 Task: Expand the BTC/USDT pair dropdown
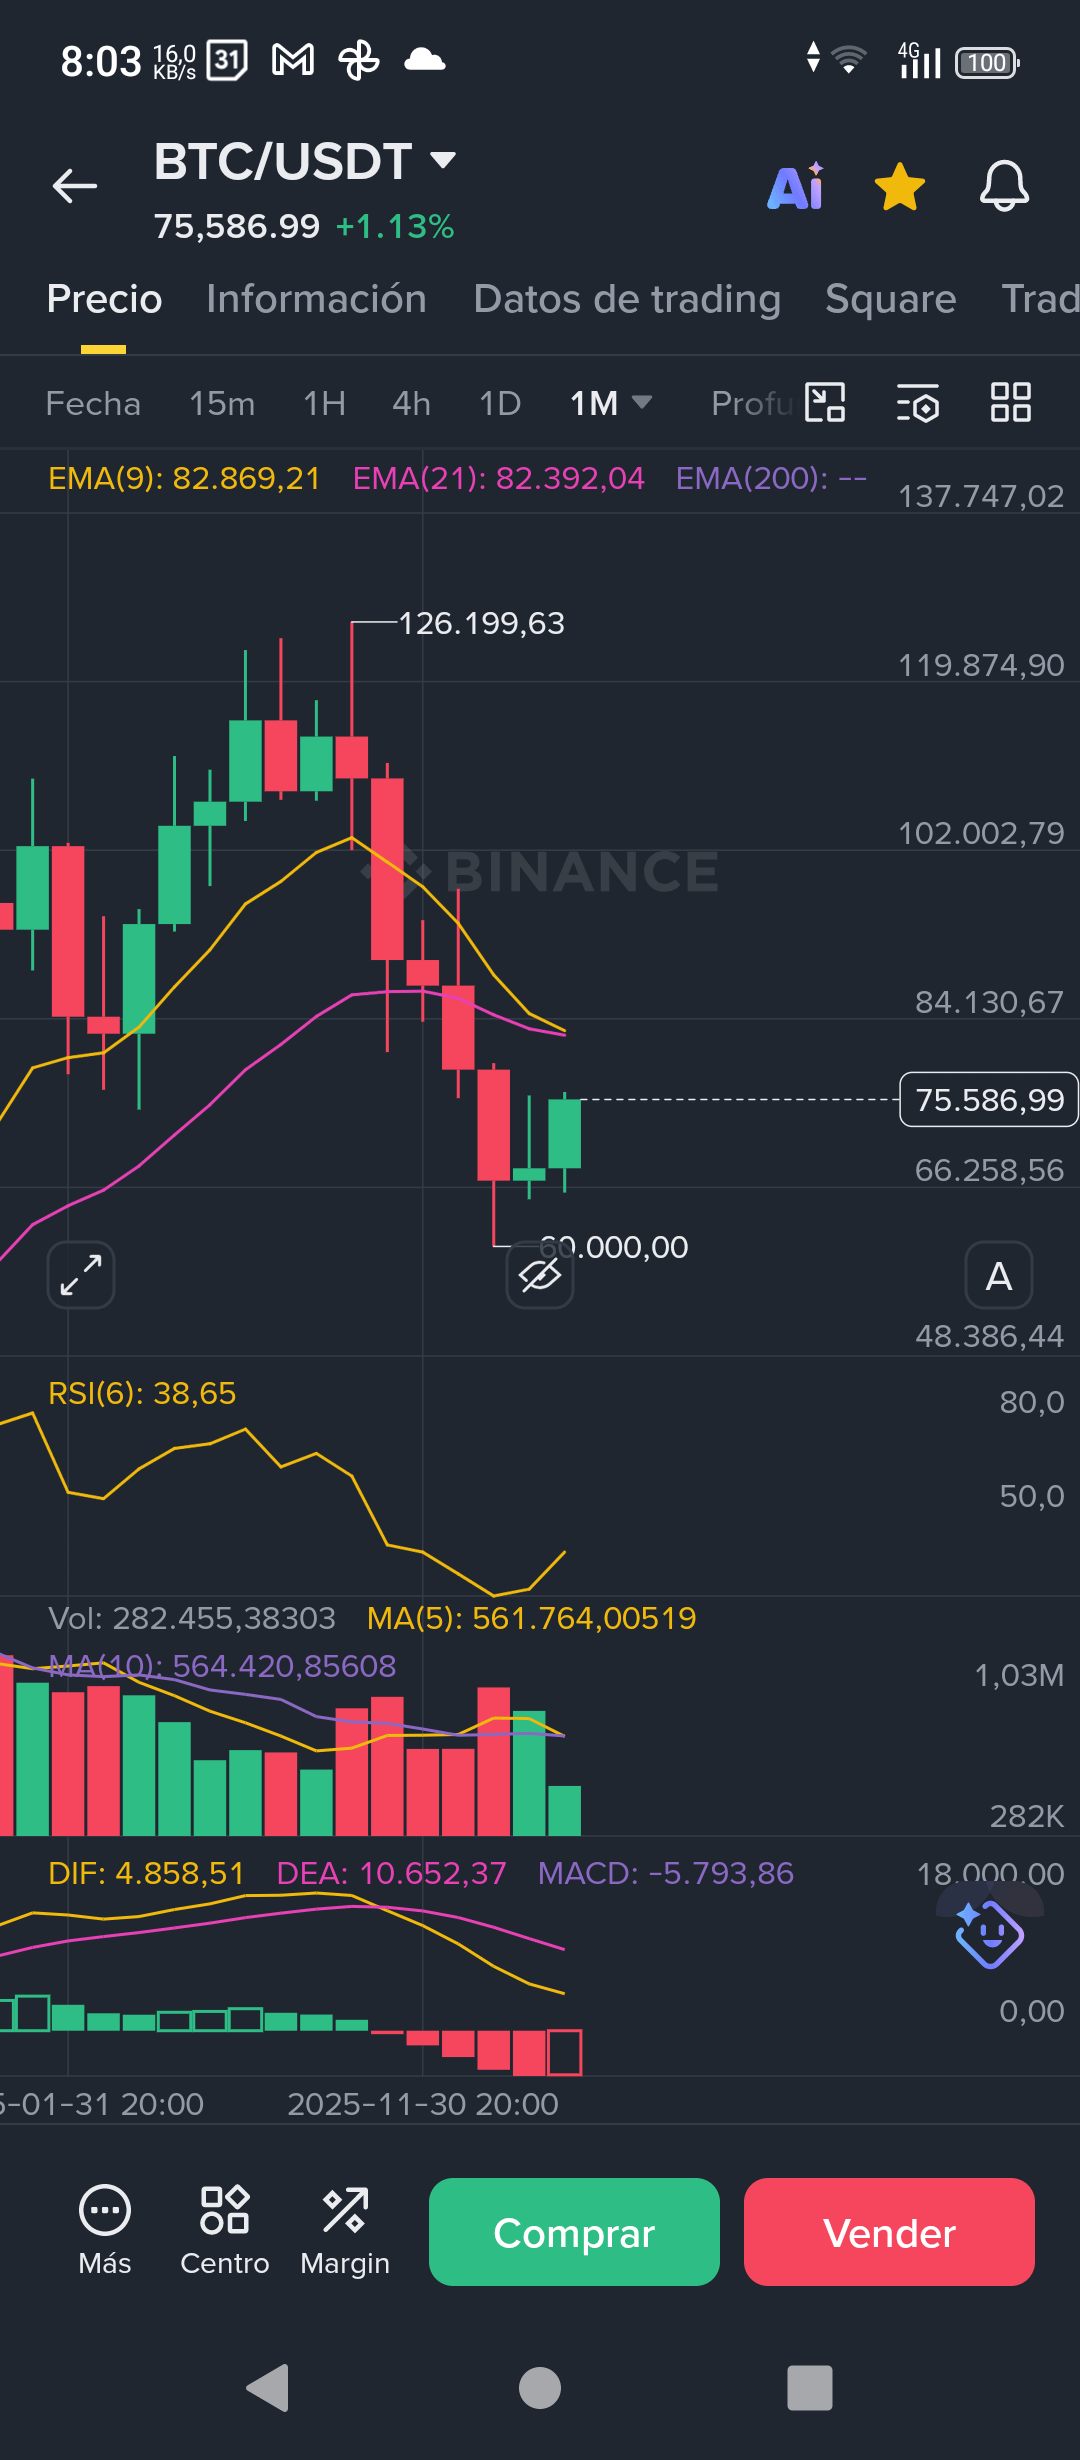443,160
